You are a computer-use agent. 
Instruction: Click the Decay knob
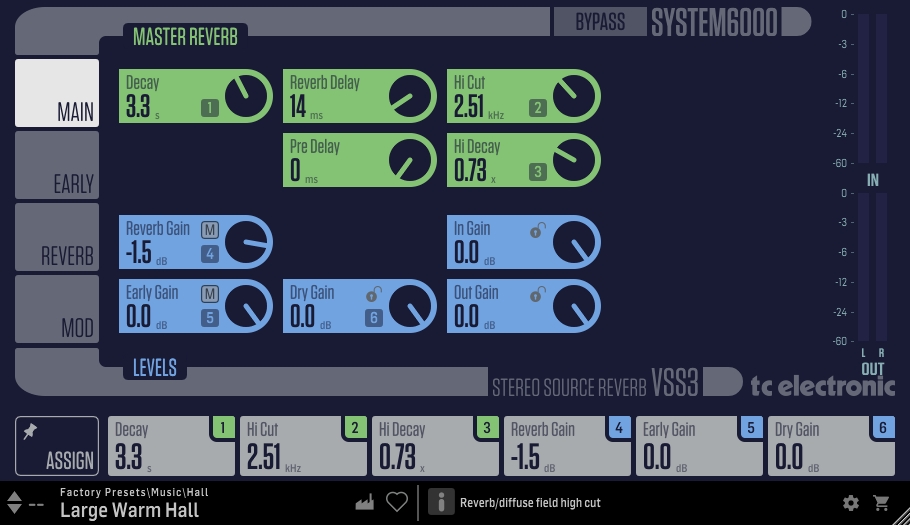pyautogui.click(x=246, y=96)
